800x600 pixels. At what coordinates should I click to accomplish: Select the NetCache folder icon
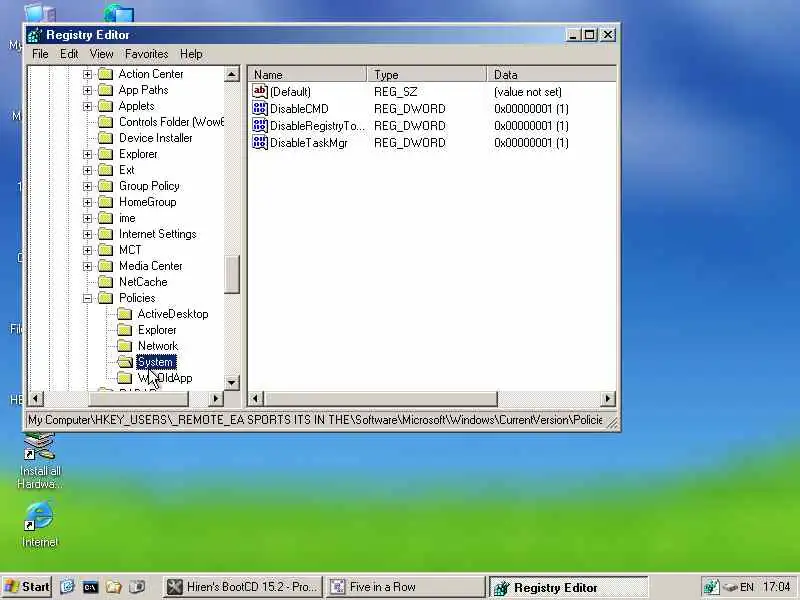pyautogui.click(x=106, y=282)
